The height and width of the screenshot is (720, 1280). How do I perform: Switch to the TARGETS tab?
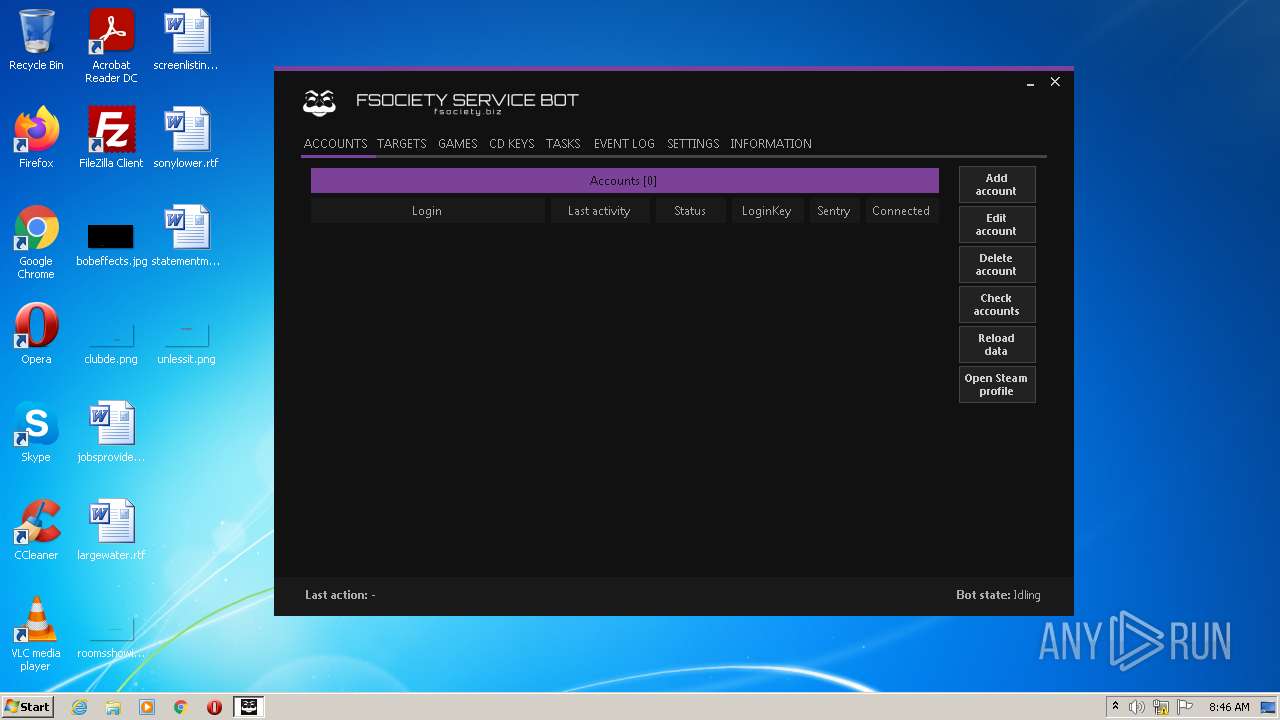click(402, 144)
